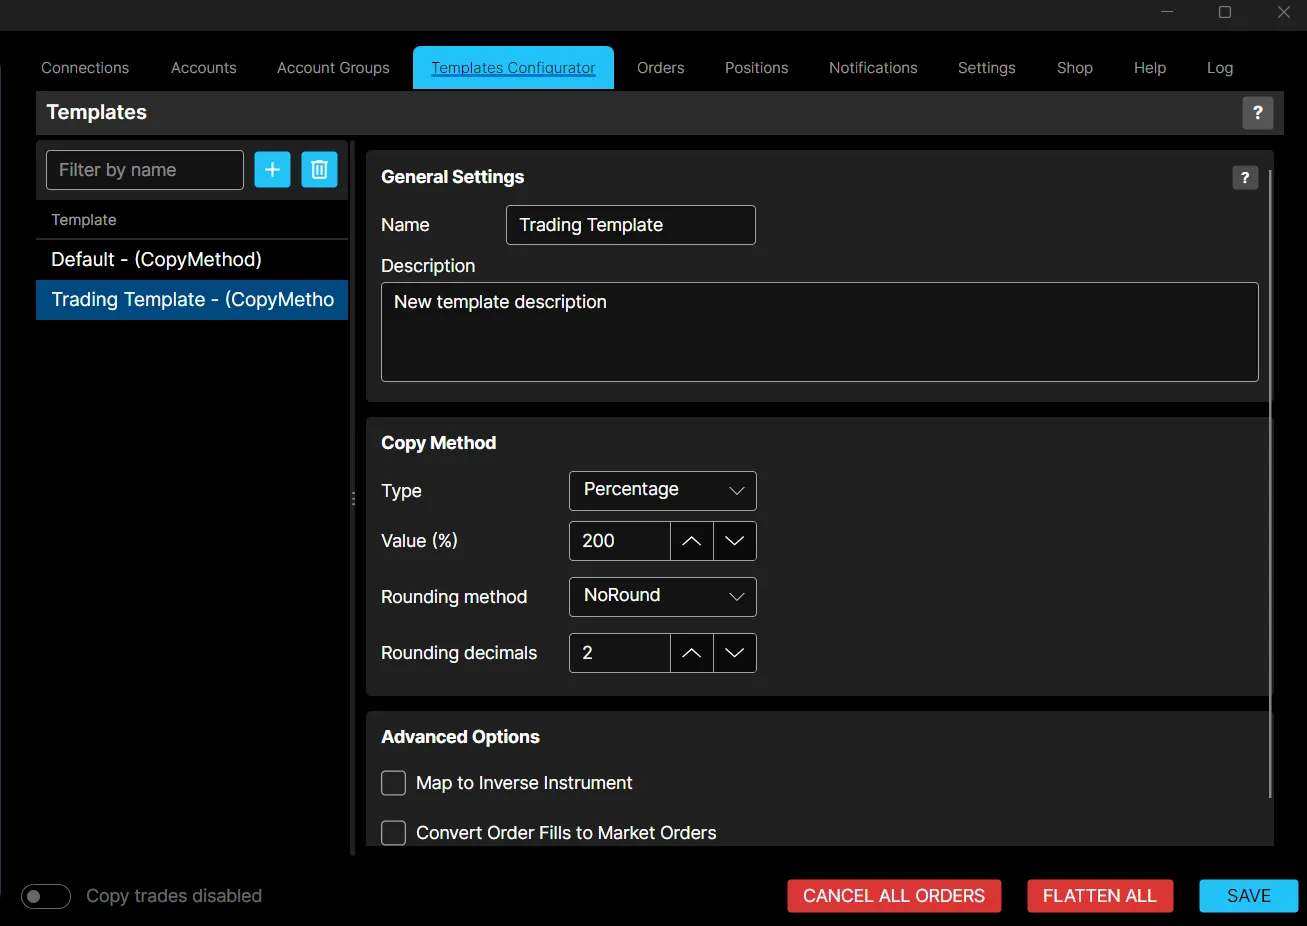Decrease the Value (%) with the down arrow
Screen dimensions: 1307x926
pyautogui.click(x=734, y=541)
